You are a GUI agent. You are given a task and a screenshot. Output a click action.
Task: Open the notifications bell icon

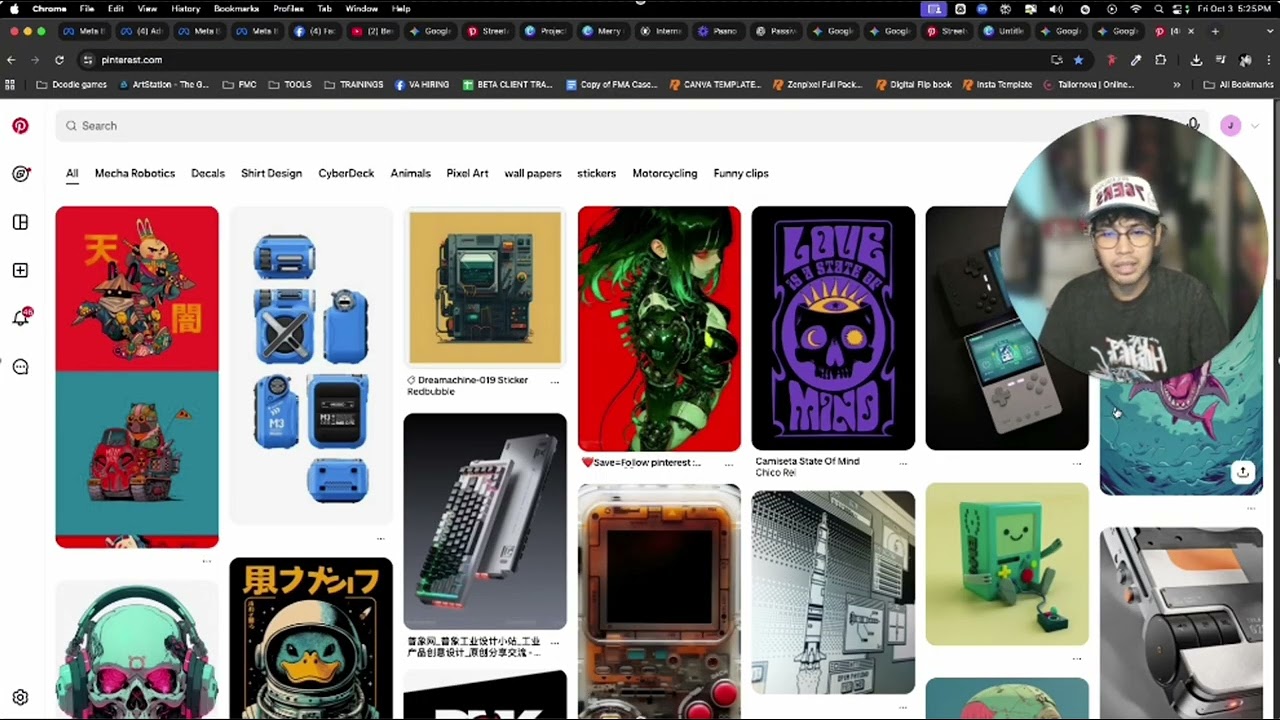click(x=20, y=318)
